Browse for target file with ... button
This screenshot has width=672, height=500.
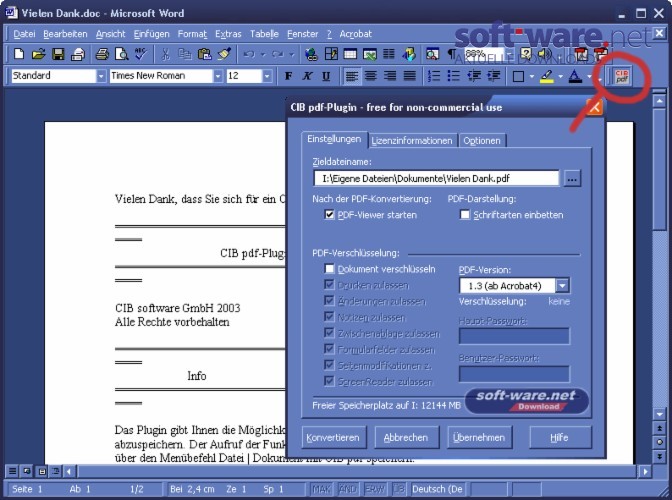[572, 179]
